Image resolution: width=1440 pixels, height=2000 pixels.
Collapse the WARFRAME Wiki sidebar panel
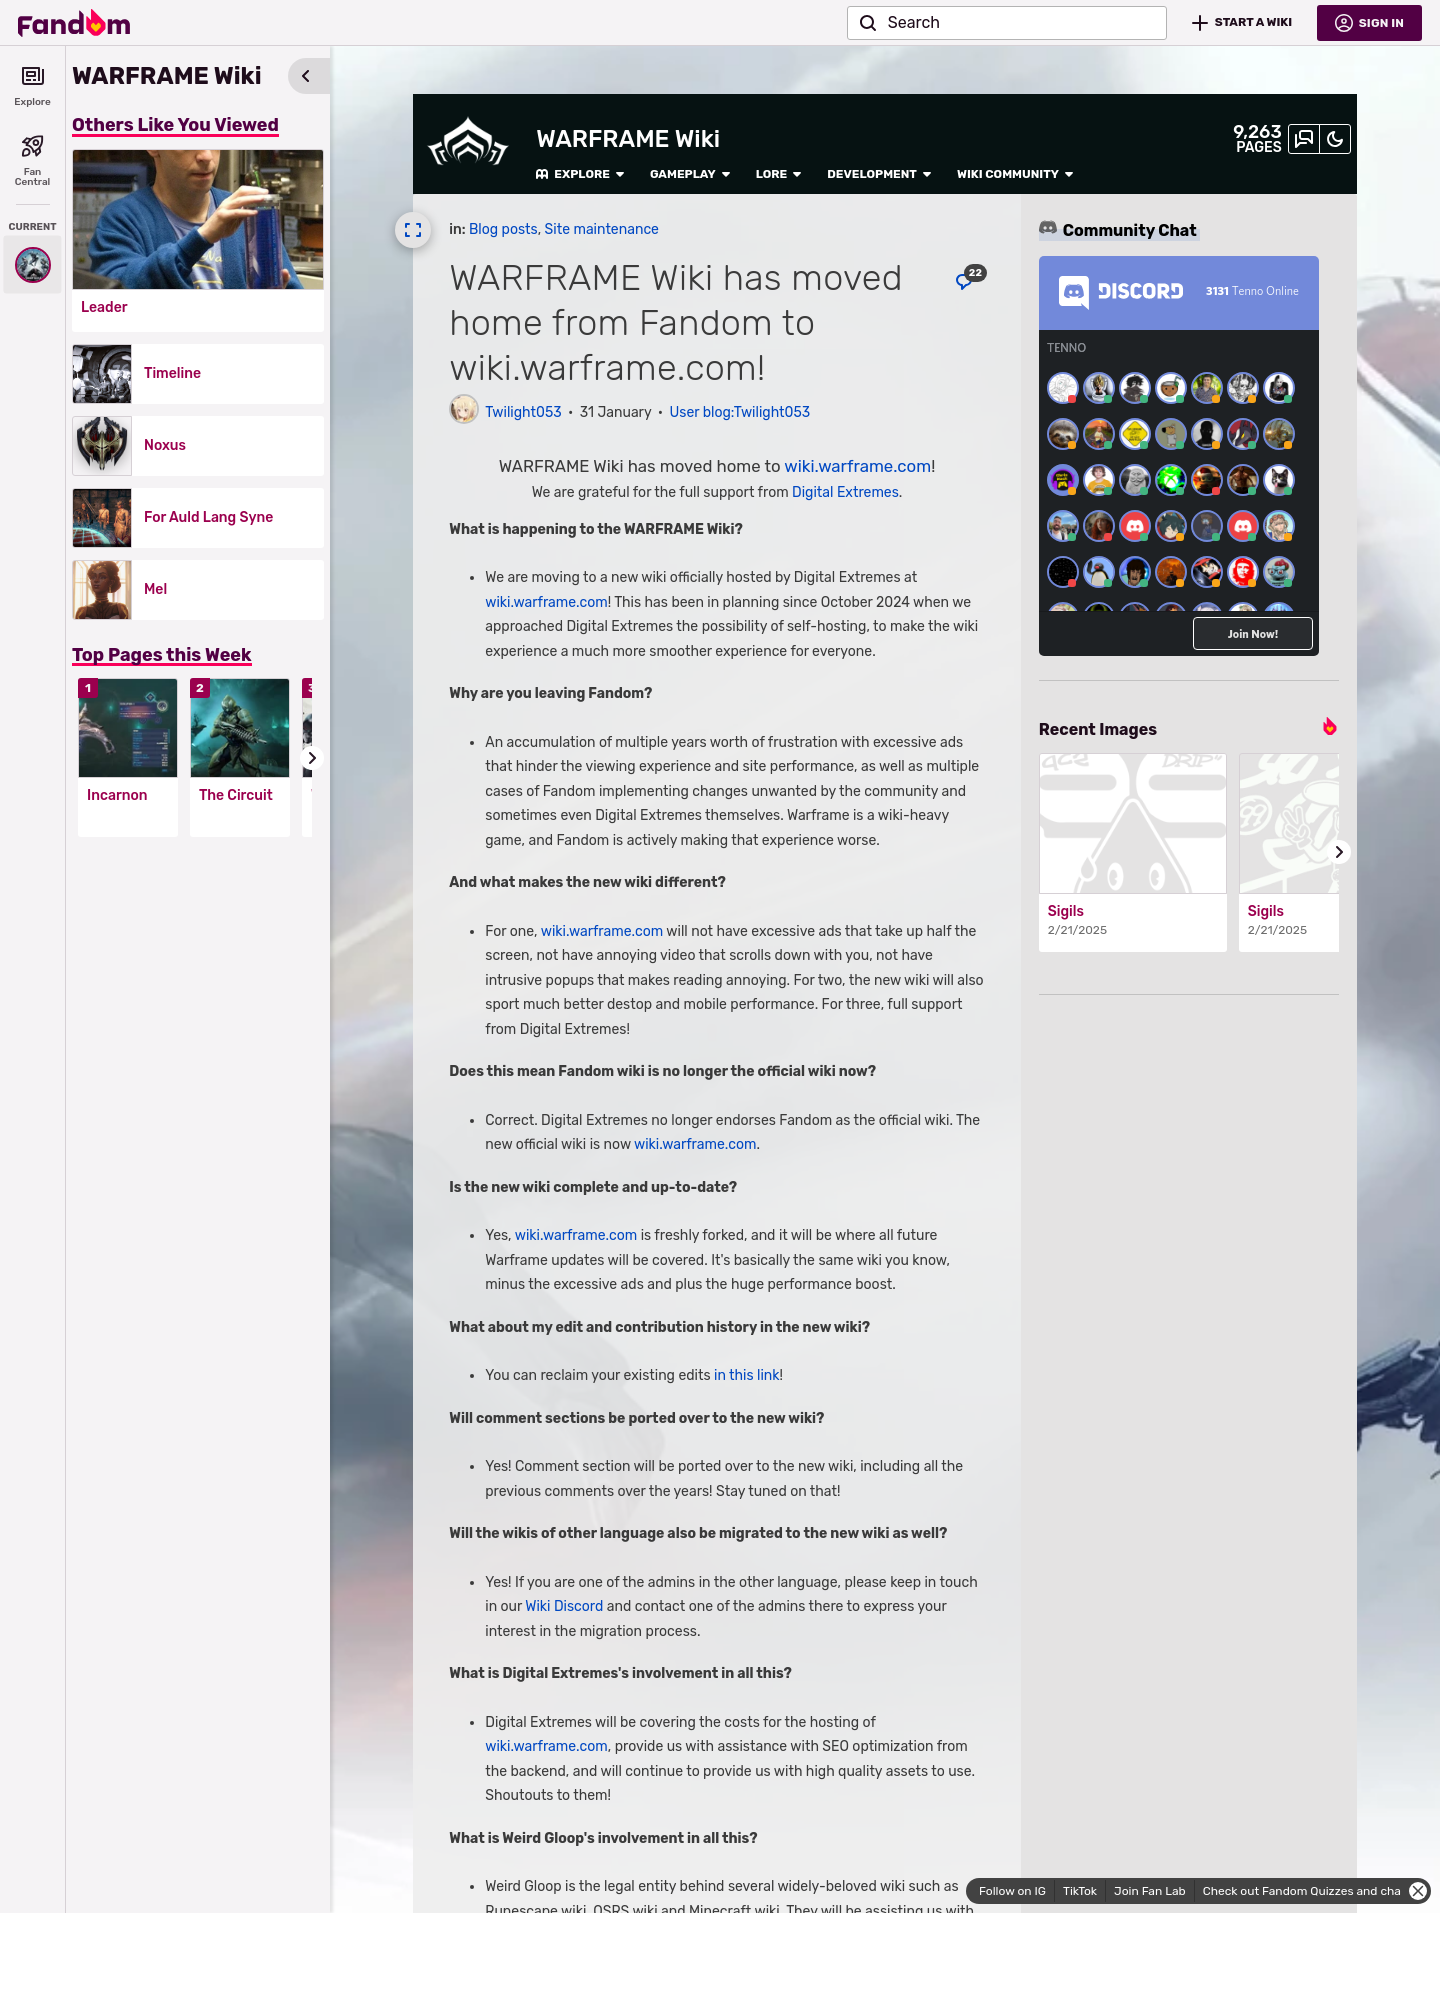307,76
